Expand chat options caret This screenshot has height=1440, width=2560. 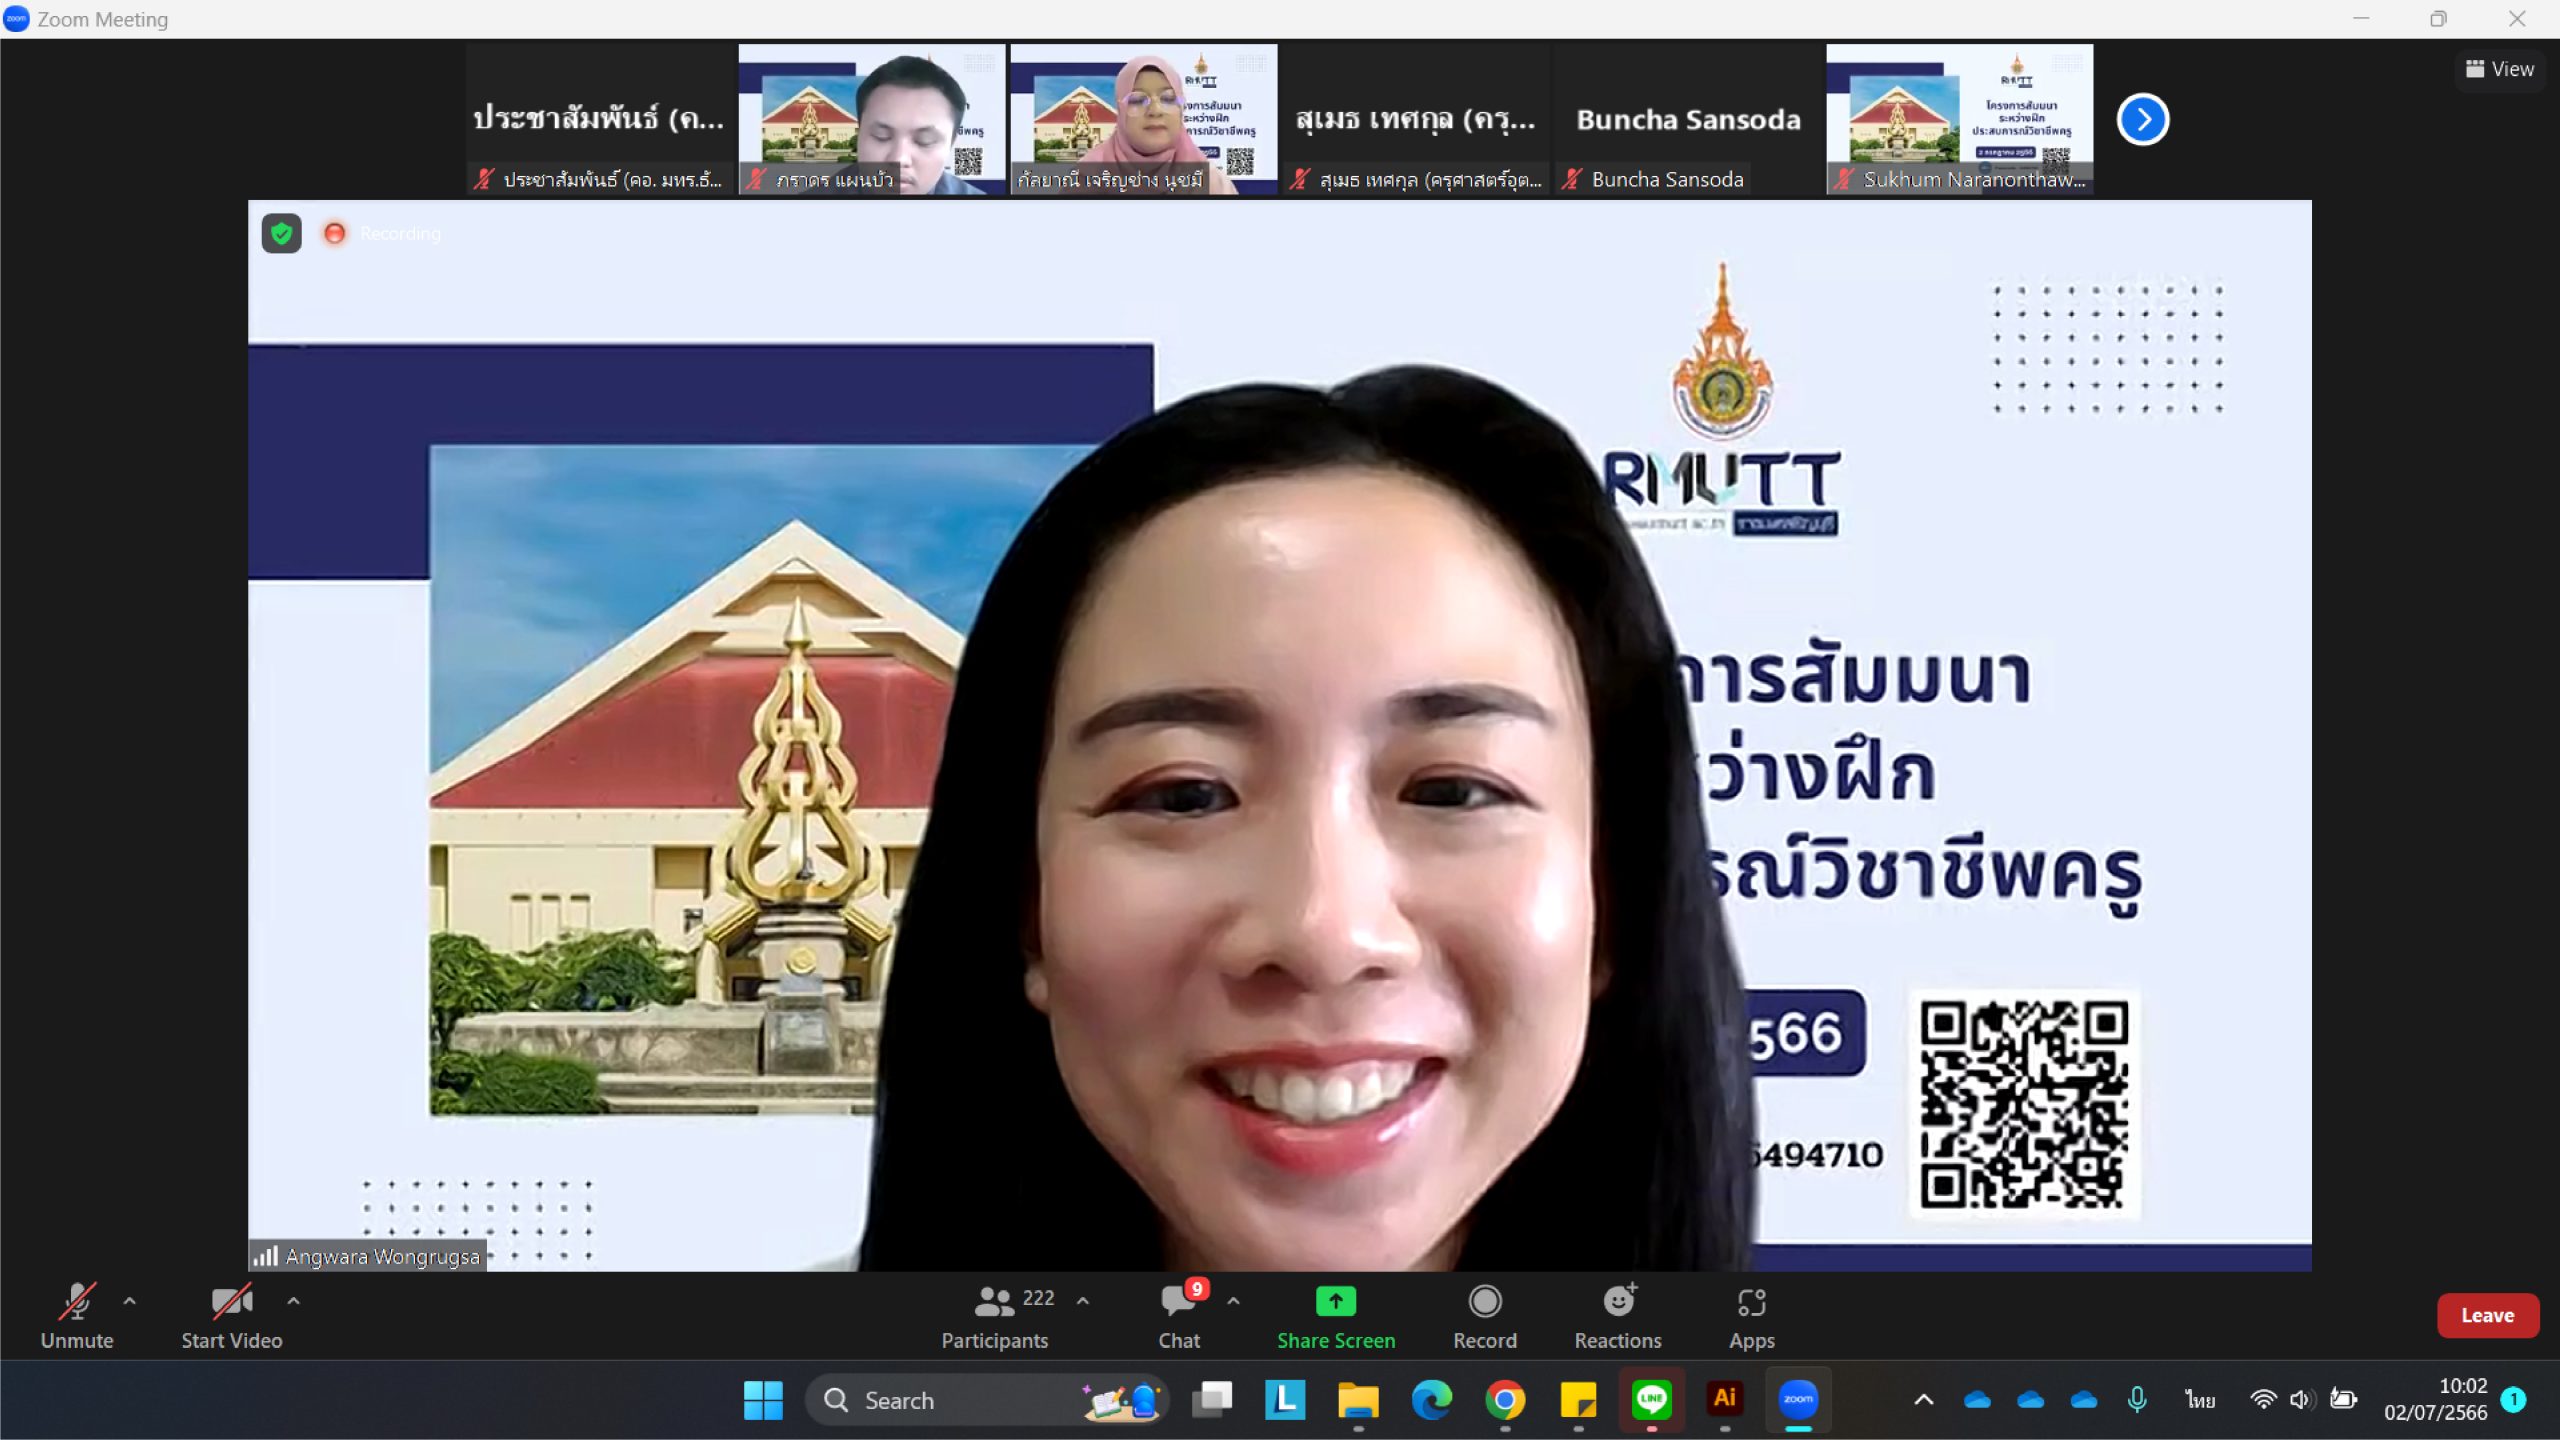(1233, 1301)
